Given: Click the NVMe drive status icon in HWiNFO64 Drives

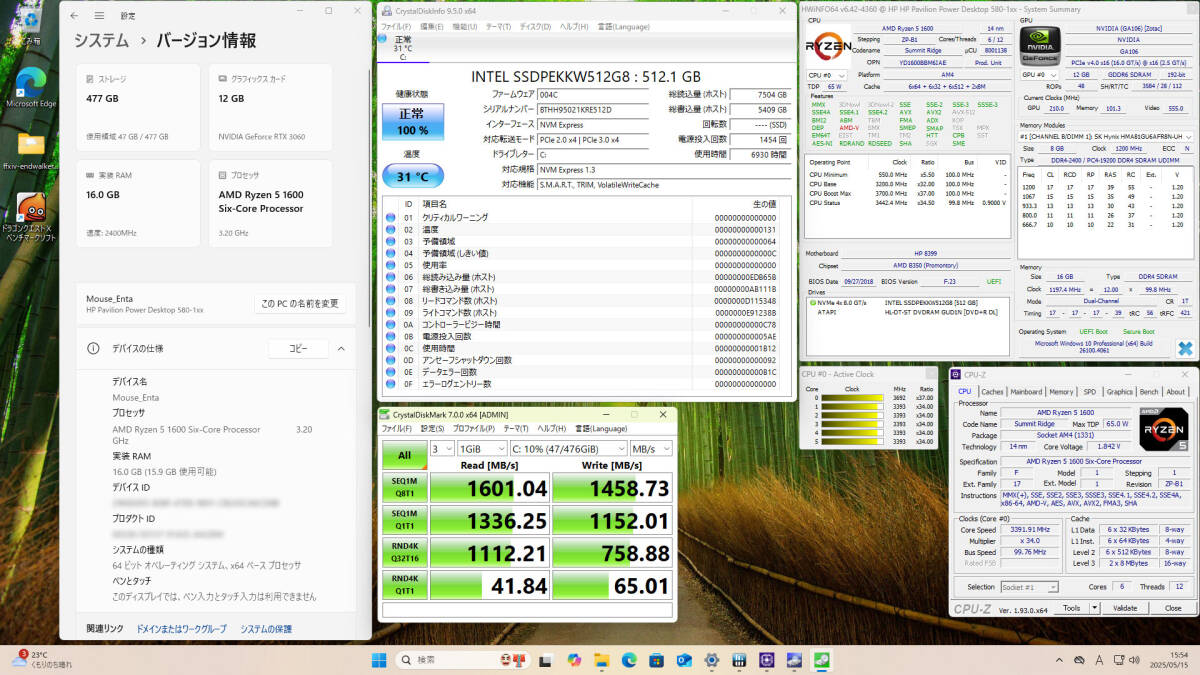Looking at the screenshot, I should coord(812,301).
